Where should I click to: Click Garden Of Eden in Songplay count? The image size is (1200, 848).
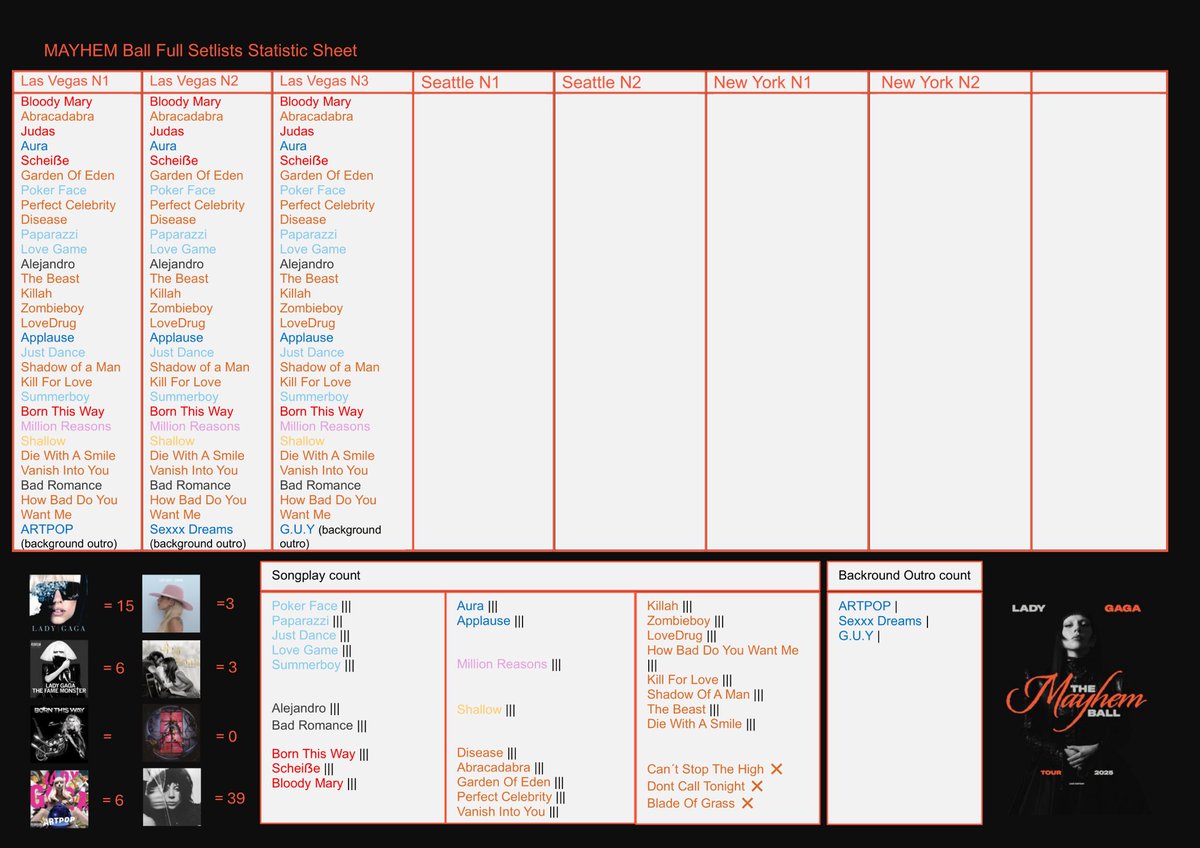(x=504, y=782)
